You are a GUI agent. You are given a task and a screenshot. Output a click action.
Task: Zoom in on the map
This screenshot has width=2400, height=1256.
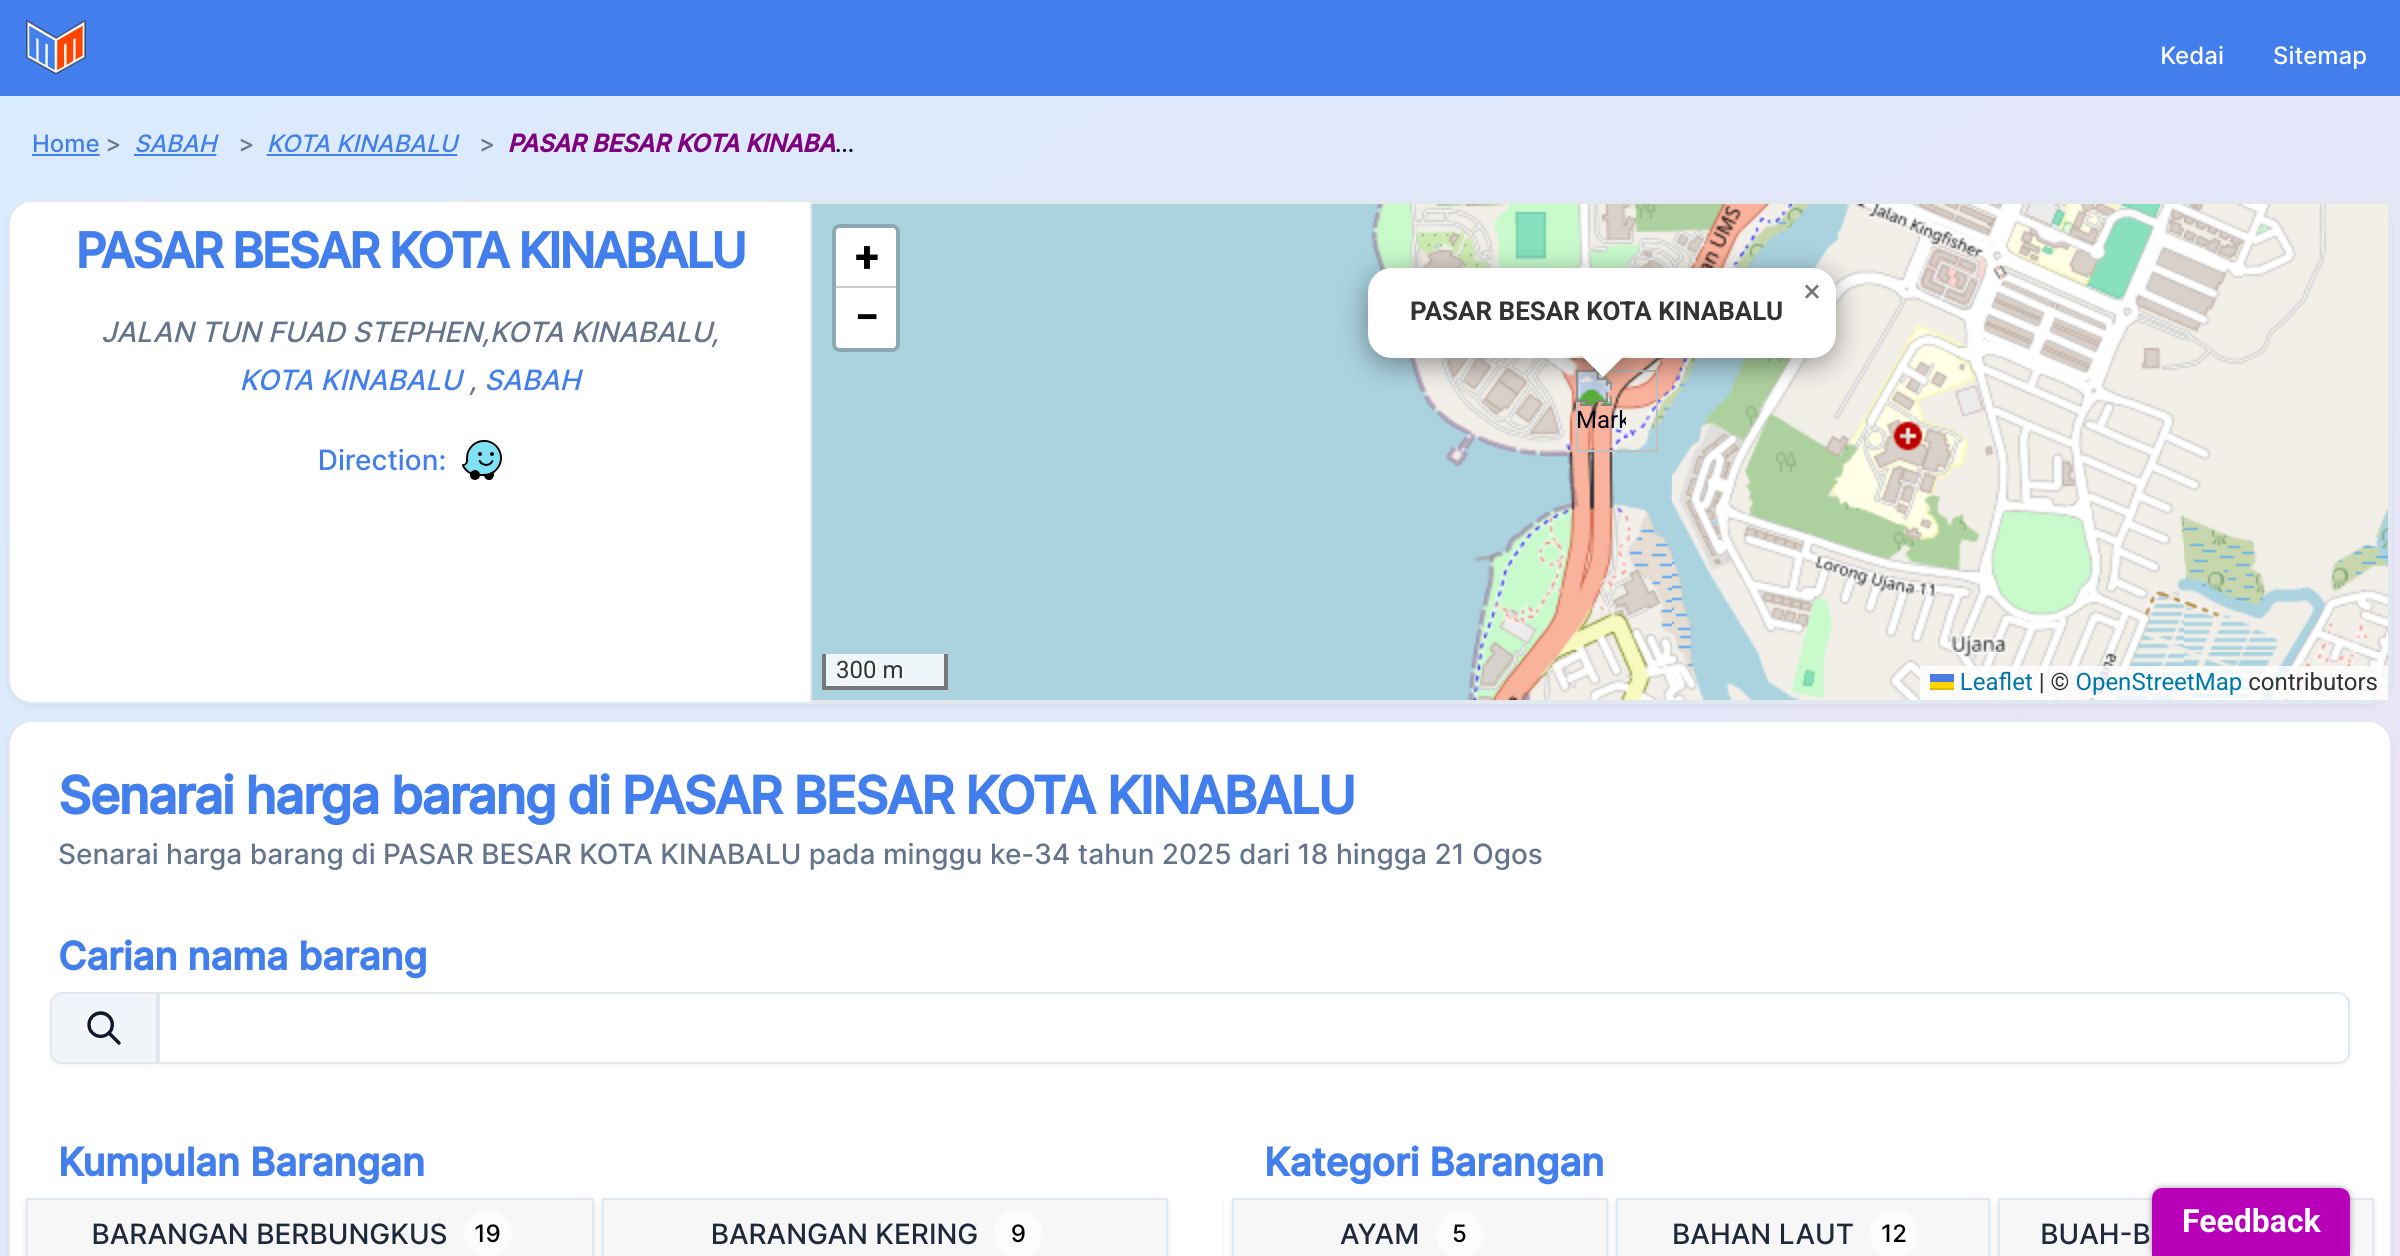click(866, 258)
